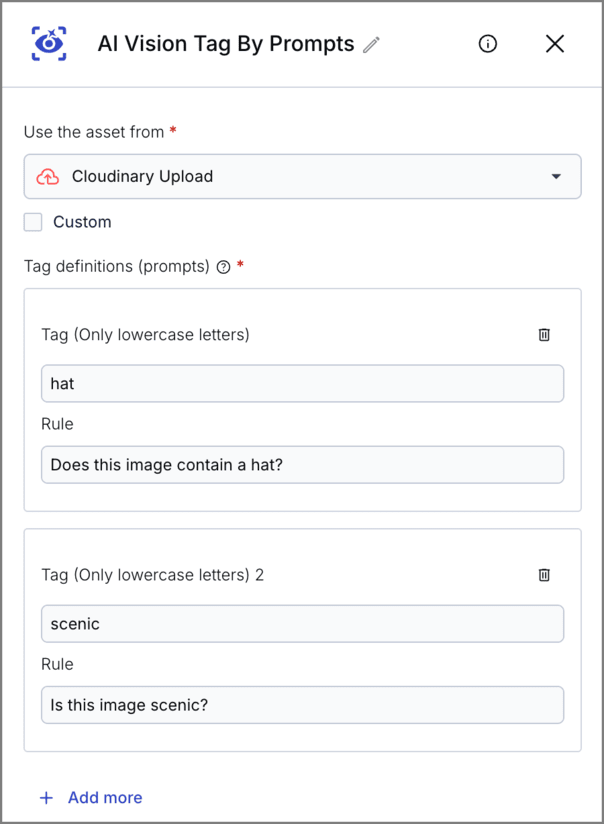
Task: Delete the first tag definition (hat)
Action: tap(544, 335)
